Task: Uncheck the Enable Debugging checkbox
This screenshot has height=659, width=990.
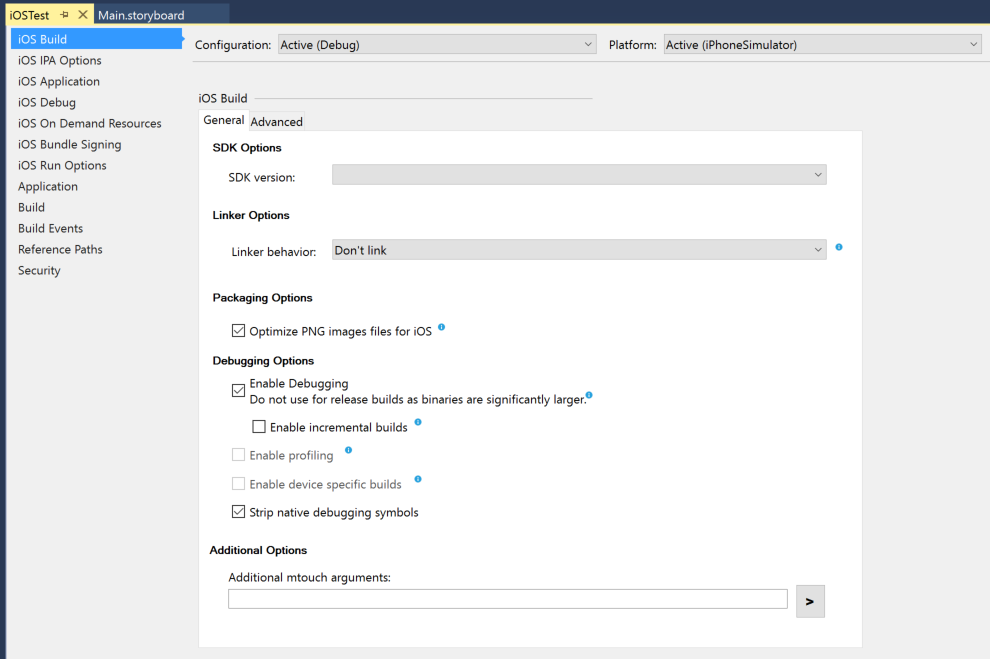Action: coord(238,391)
